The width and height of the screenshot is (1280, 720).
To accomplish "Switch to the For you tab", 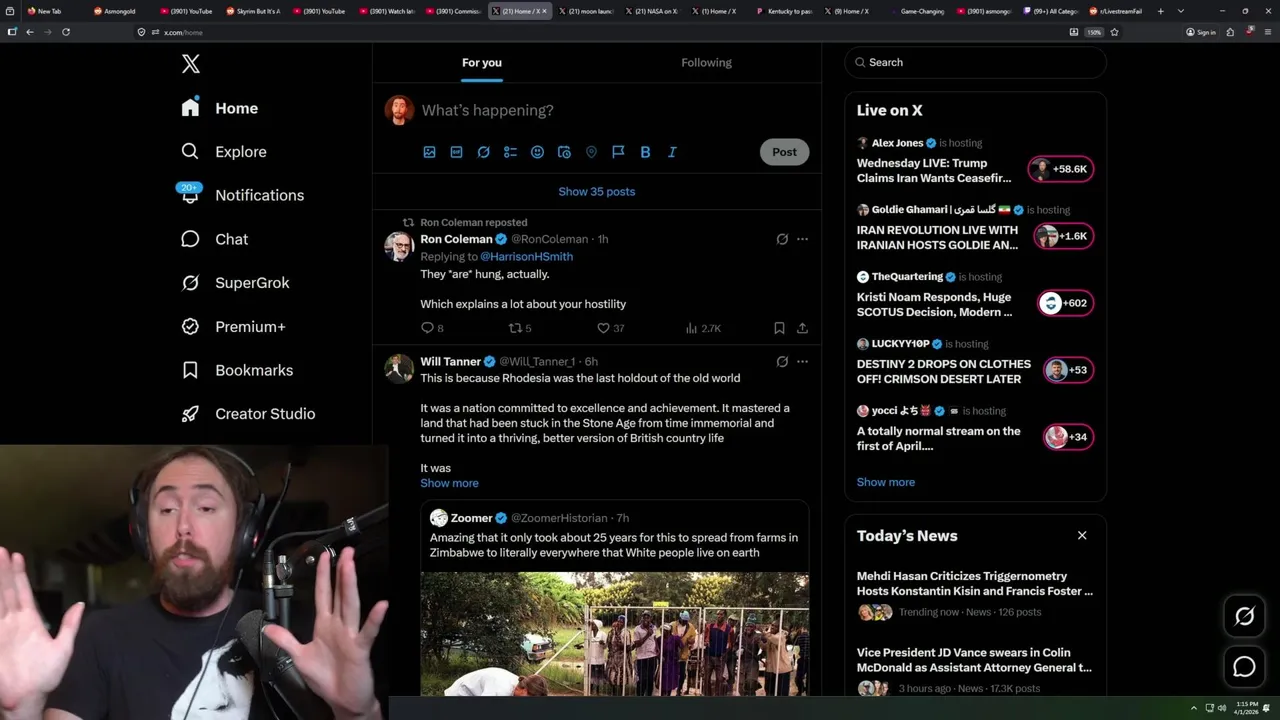I will (482, 63).
